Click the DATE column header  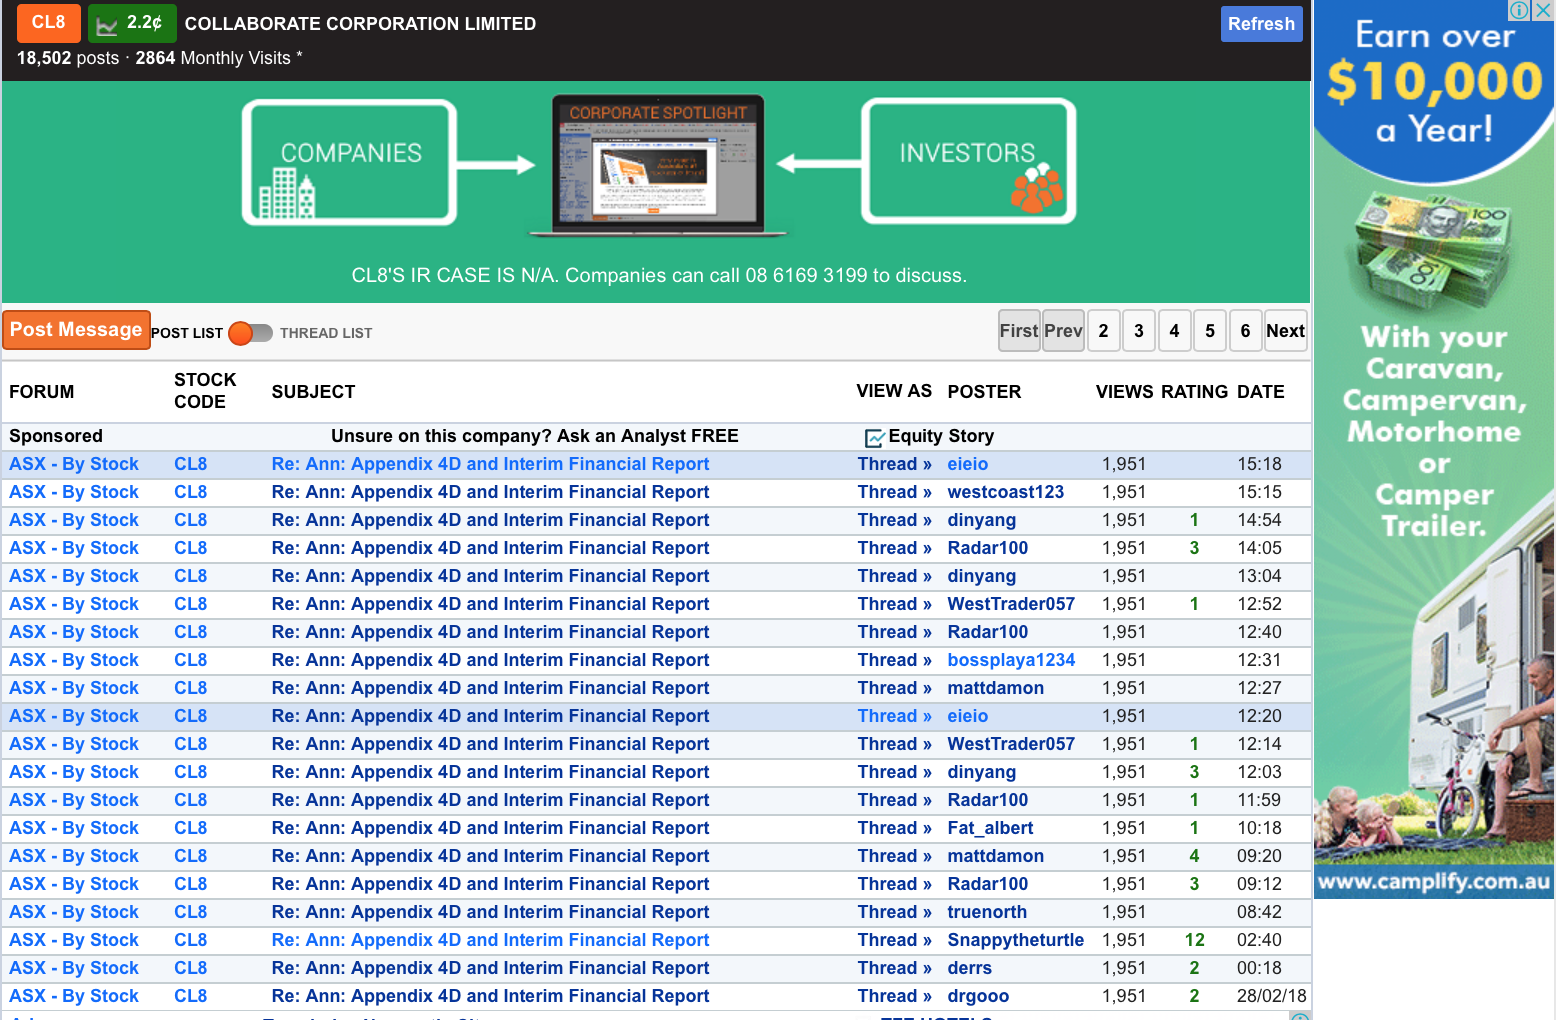point(1260,392)
